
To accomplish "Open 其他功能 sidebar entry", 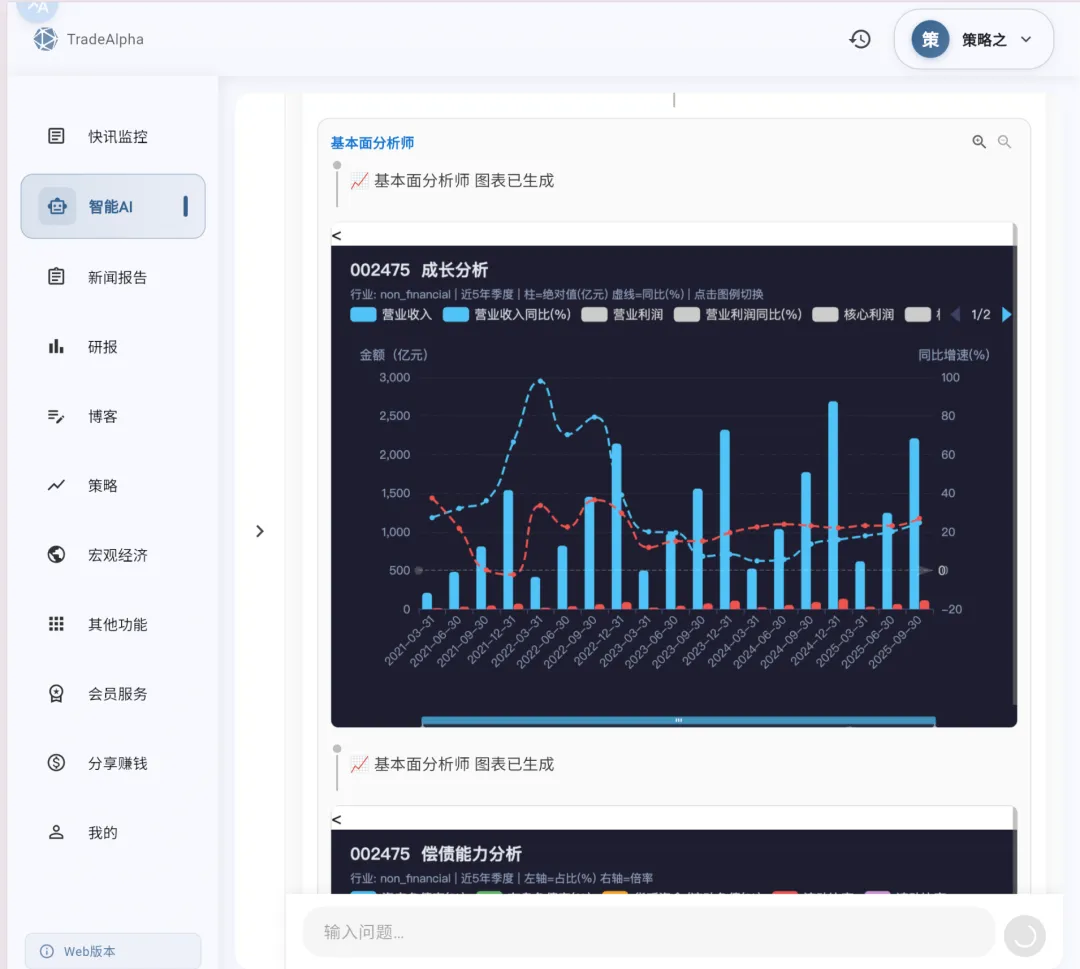I will pyautogui.click(x=113, y=624).
